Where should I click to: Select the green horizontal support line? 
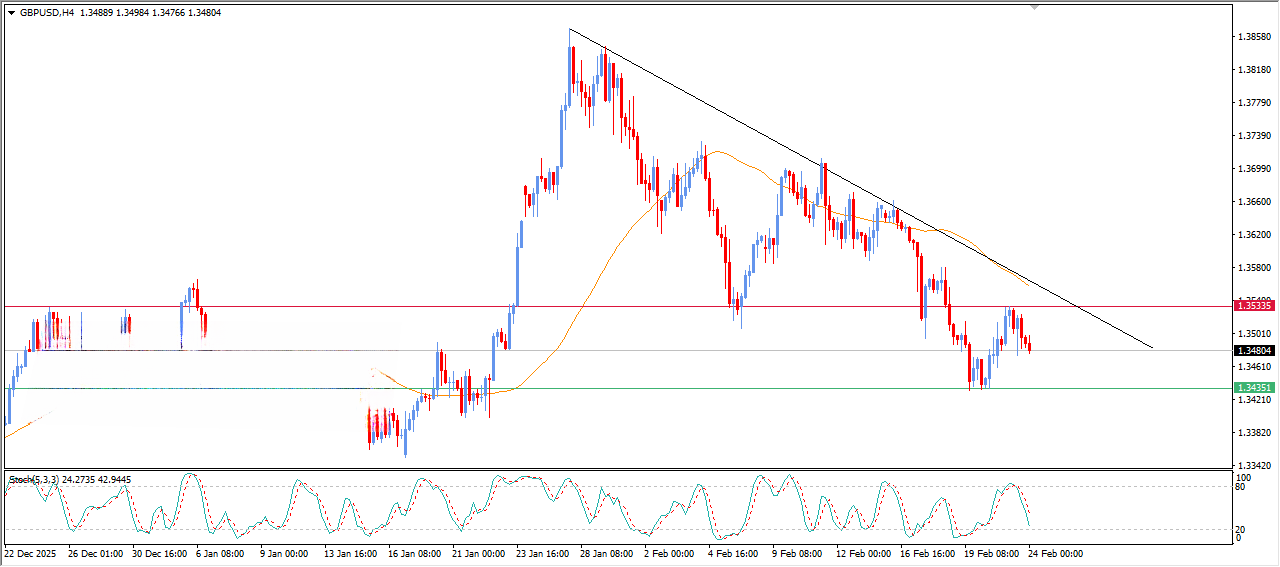coord(700,388)
